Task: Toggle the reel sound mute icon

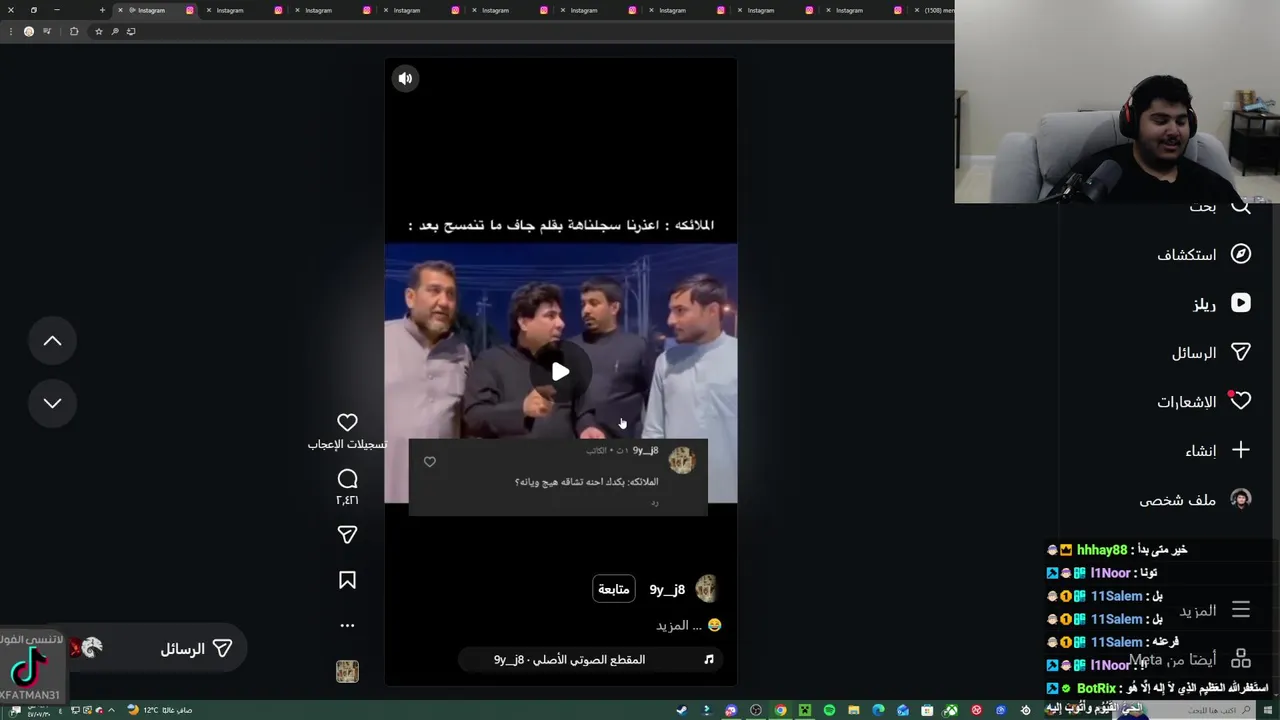Action: click(x=405, y=78)
